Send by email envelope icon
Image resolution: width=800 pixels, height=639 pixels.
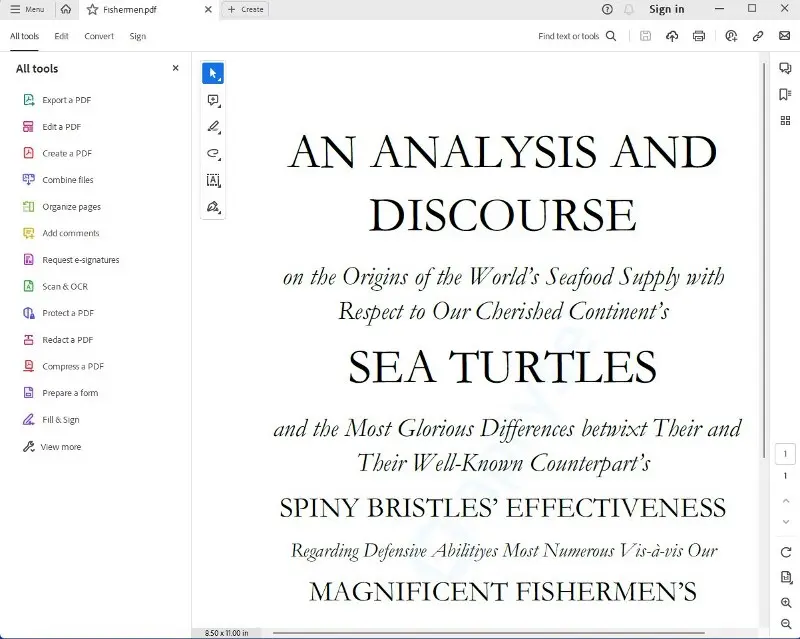pos(785,36)
